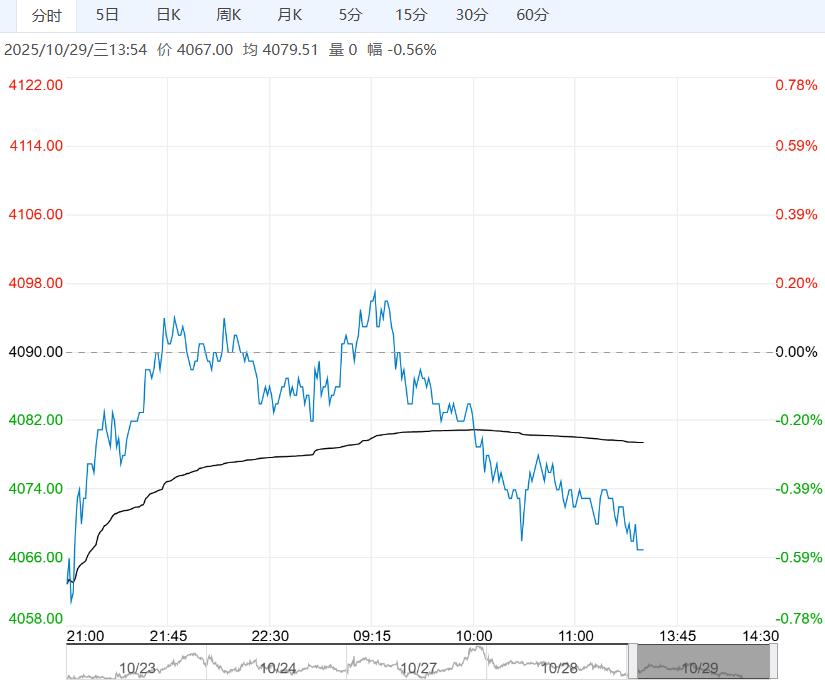This screenshot has height=684, width=825.
Task: Select the 60分 interval tab
Action: 532,15
